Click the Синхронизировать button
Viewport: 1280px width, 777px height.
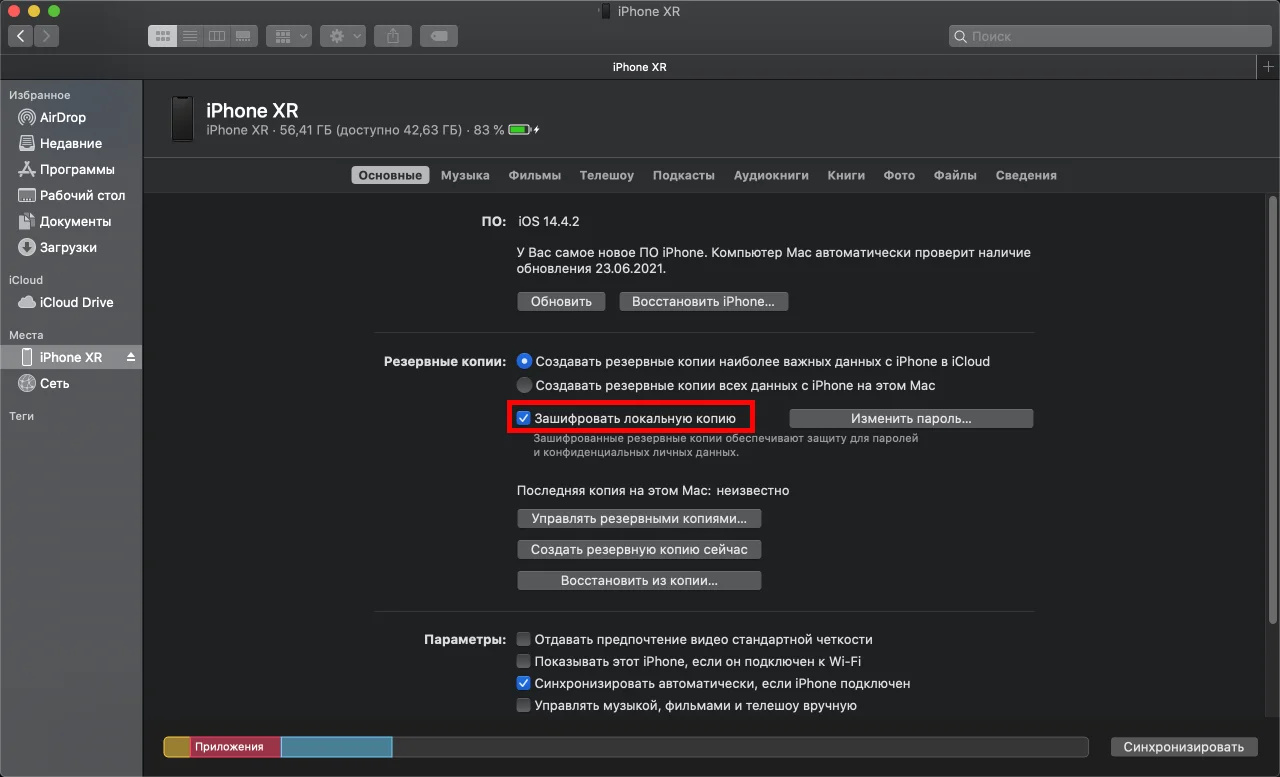pyautogui.click(x=1183, y=747)
